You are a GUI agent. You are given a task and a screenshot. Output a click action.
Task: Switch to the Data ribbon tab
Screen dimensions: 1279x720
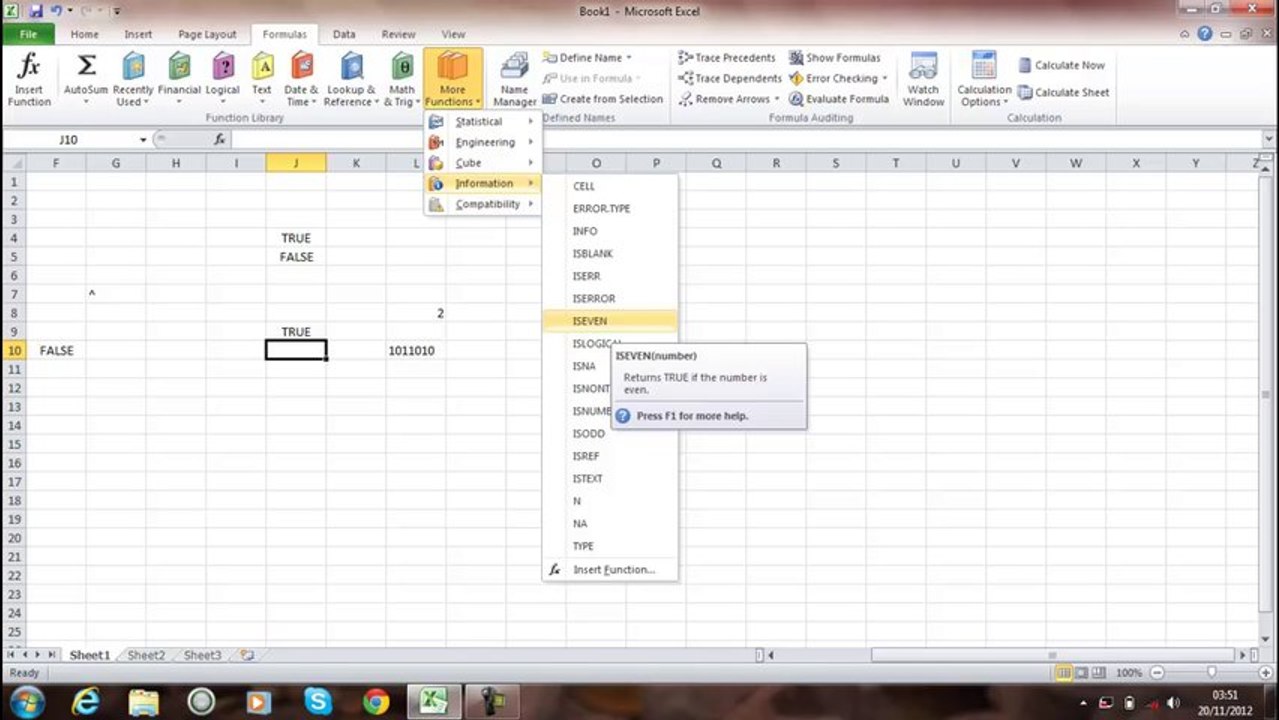click(344, 34)
